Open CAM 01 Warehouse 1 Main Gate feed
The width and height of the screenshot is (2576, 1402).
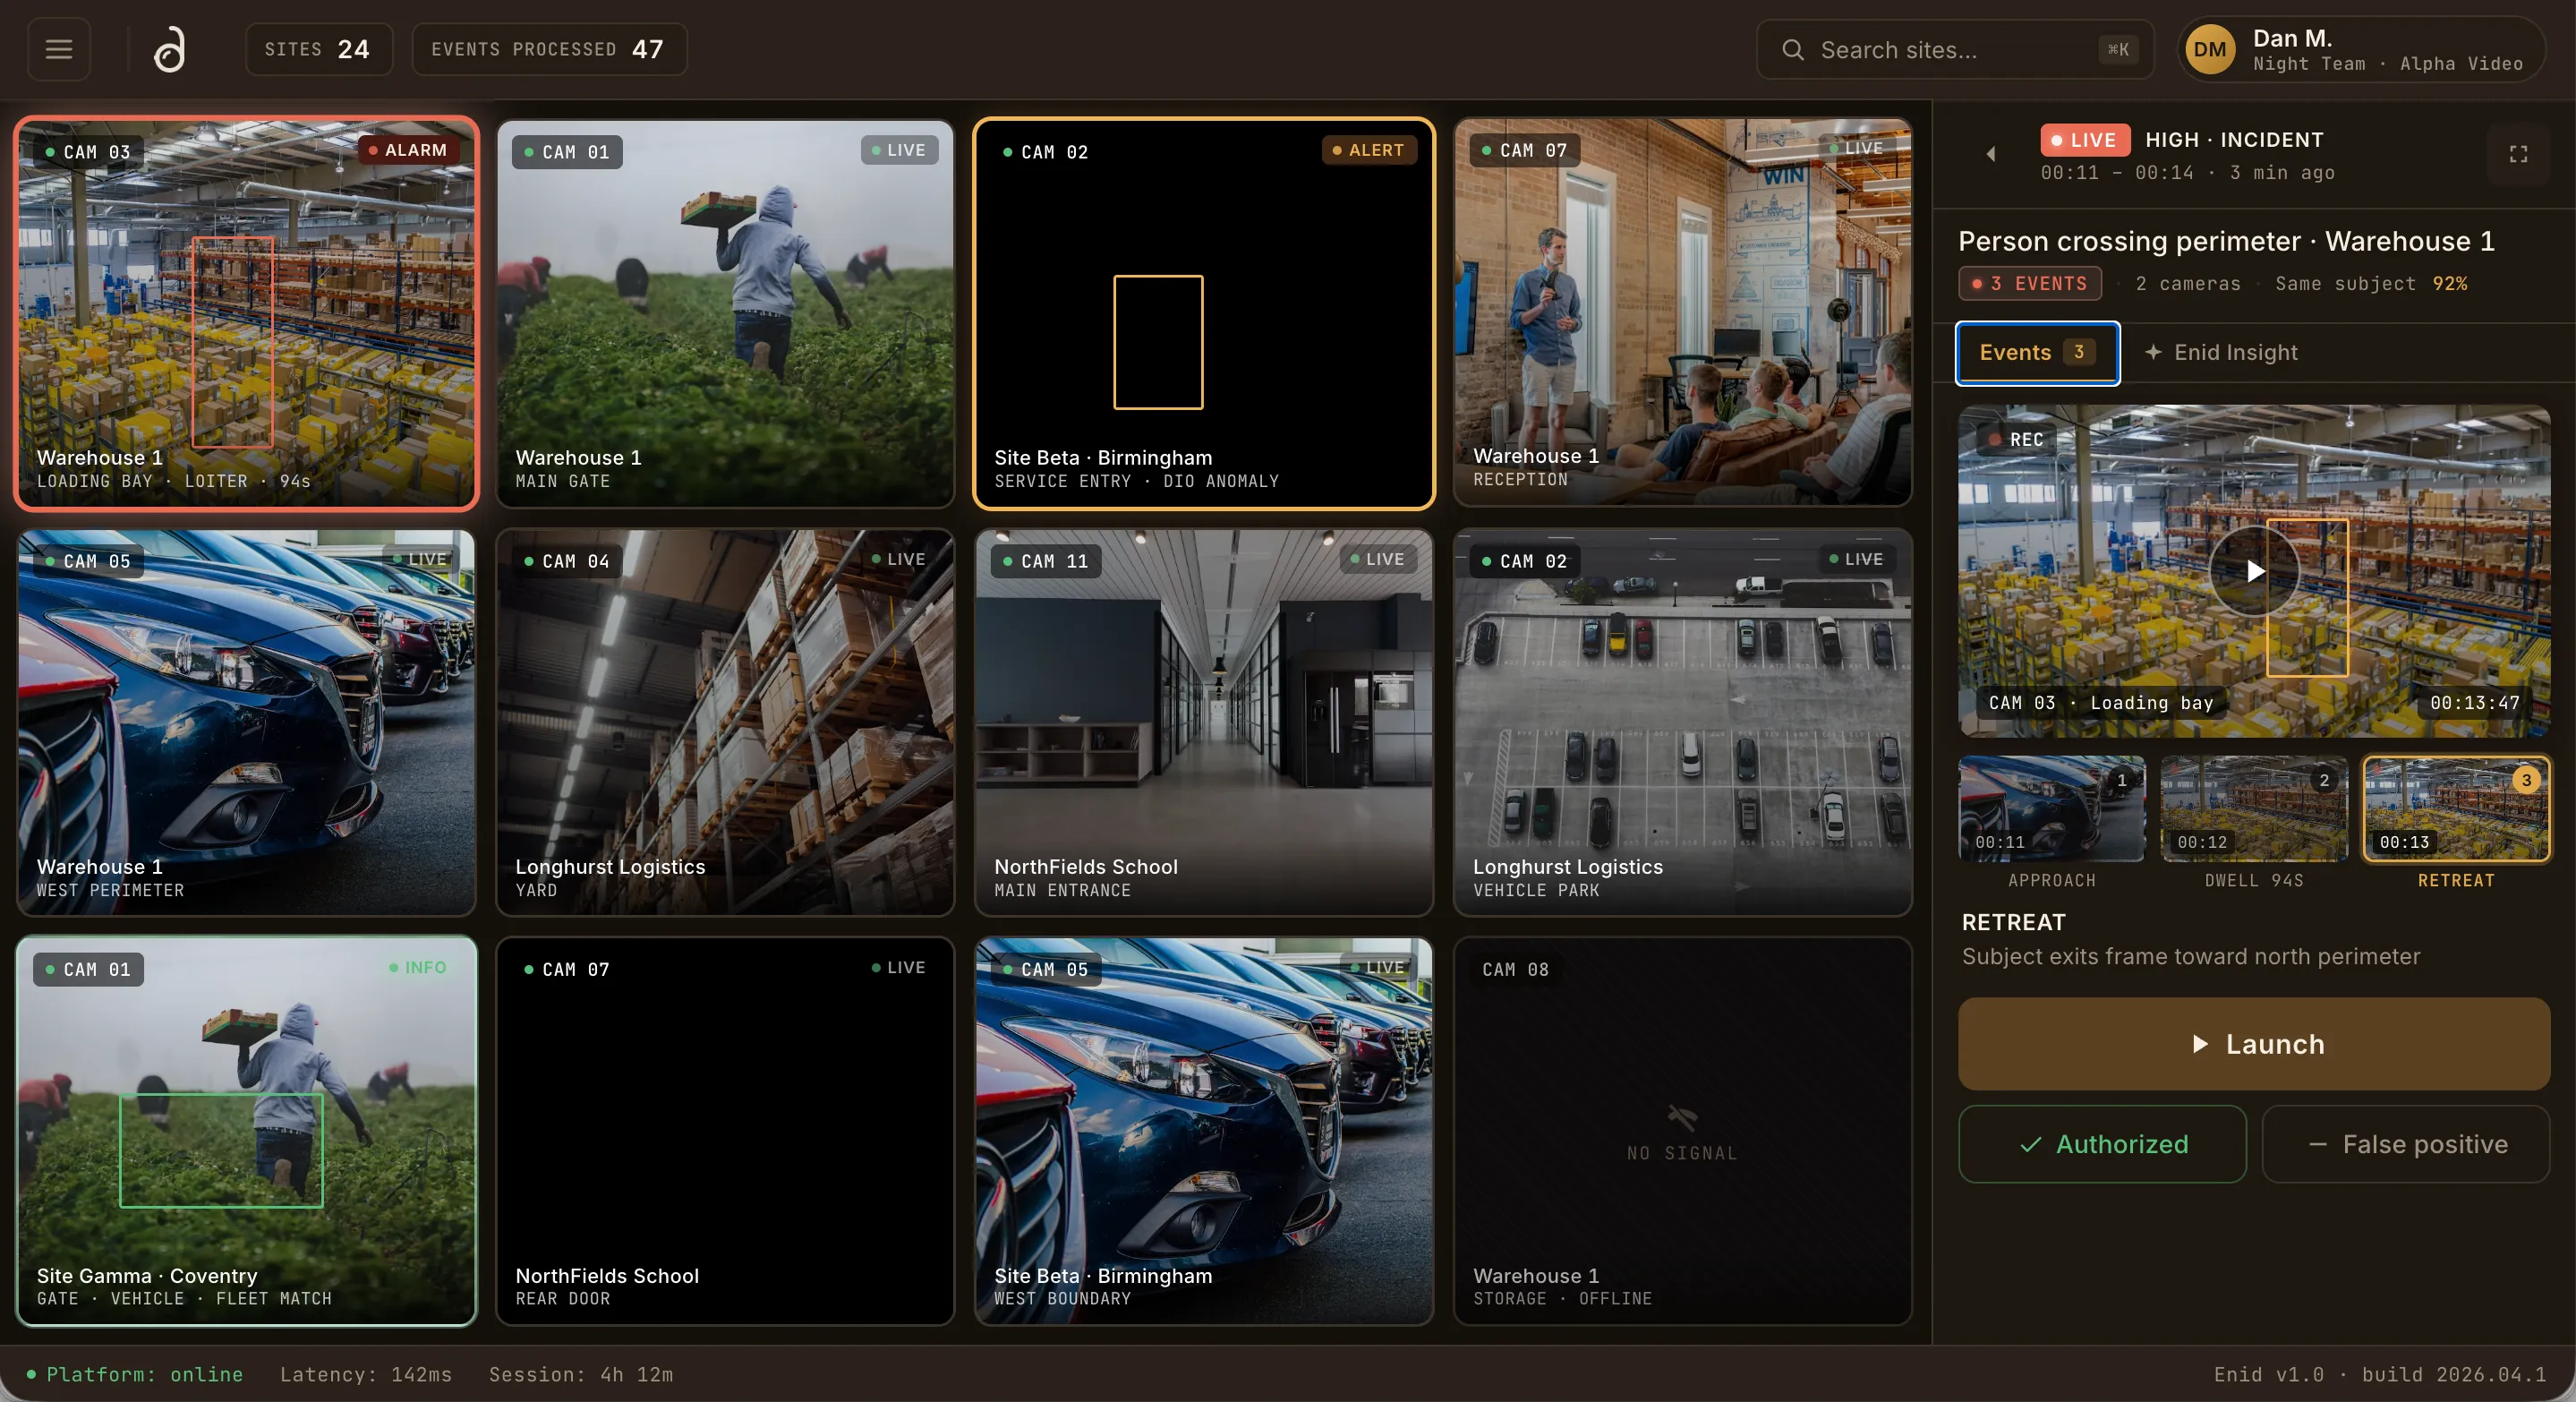pyautogui.click(x=725, y=314)
